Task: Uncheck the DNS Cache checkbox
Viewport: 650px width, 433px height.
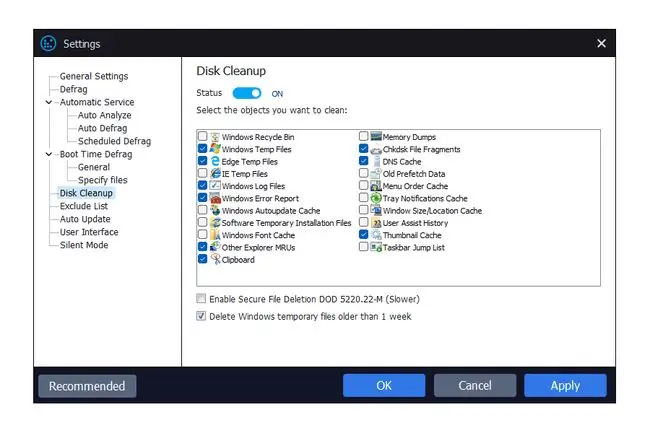Action: [364, 161]
